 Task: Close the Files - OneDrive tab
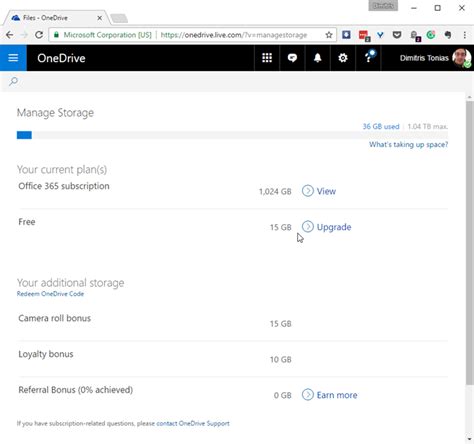[x=99, y=18]
